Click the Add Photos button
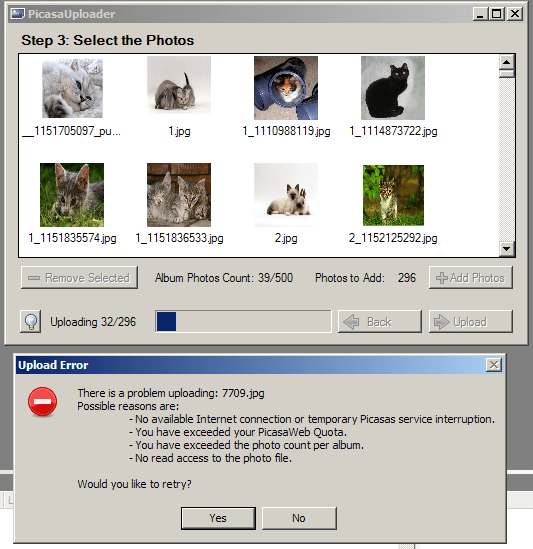 471,278
